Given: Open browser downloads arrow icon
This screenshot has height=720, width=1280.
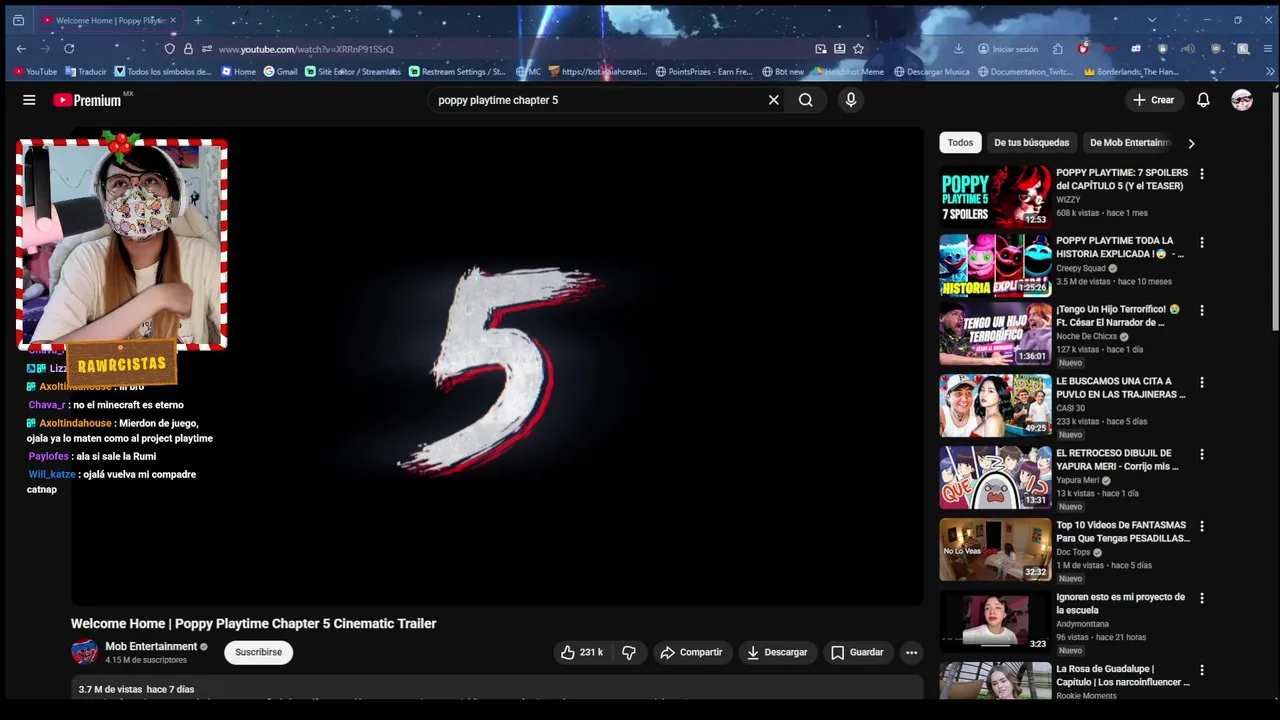Looking at the screenshot, I should (958, 48).
